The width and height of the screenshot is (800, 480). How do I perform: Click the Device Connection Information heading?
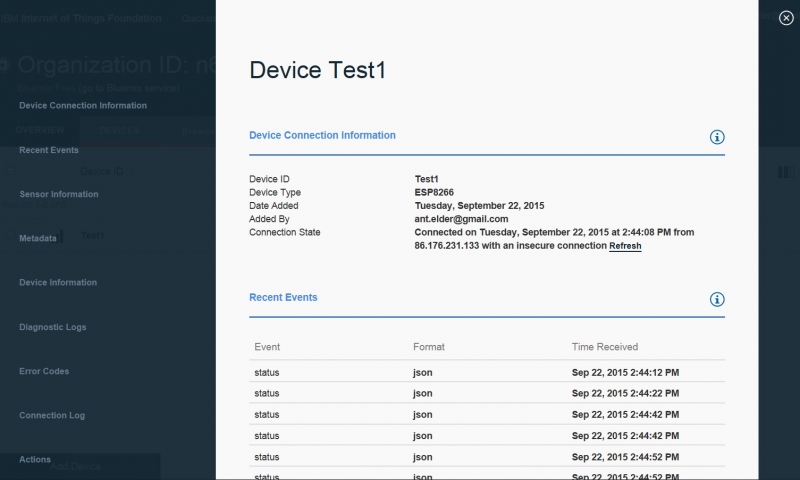click(x=322, y=135)
